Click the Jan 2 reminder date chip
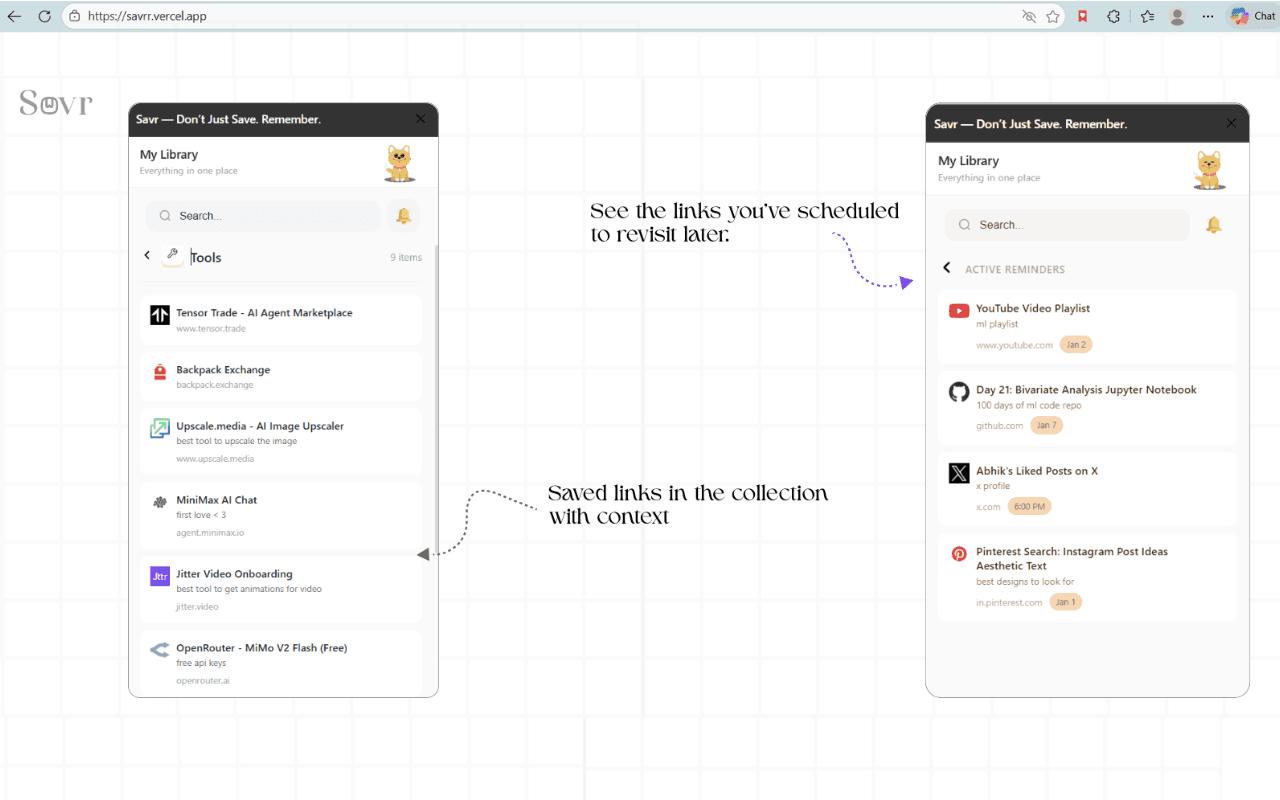1280x800 pixels. coord(1075,344)
